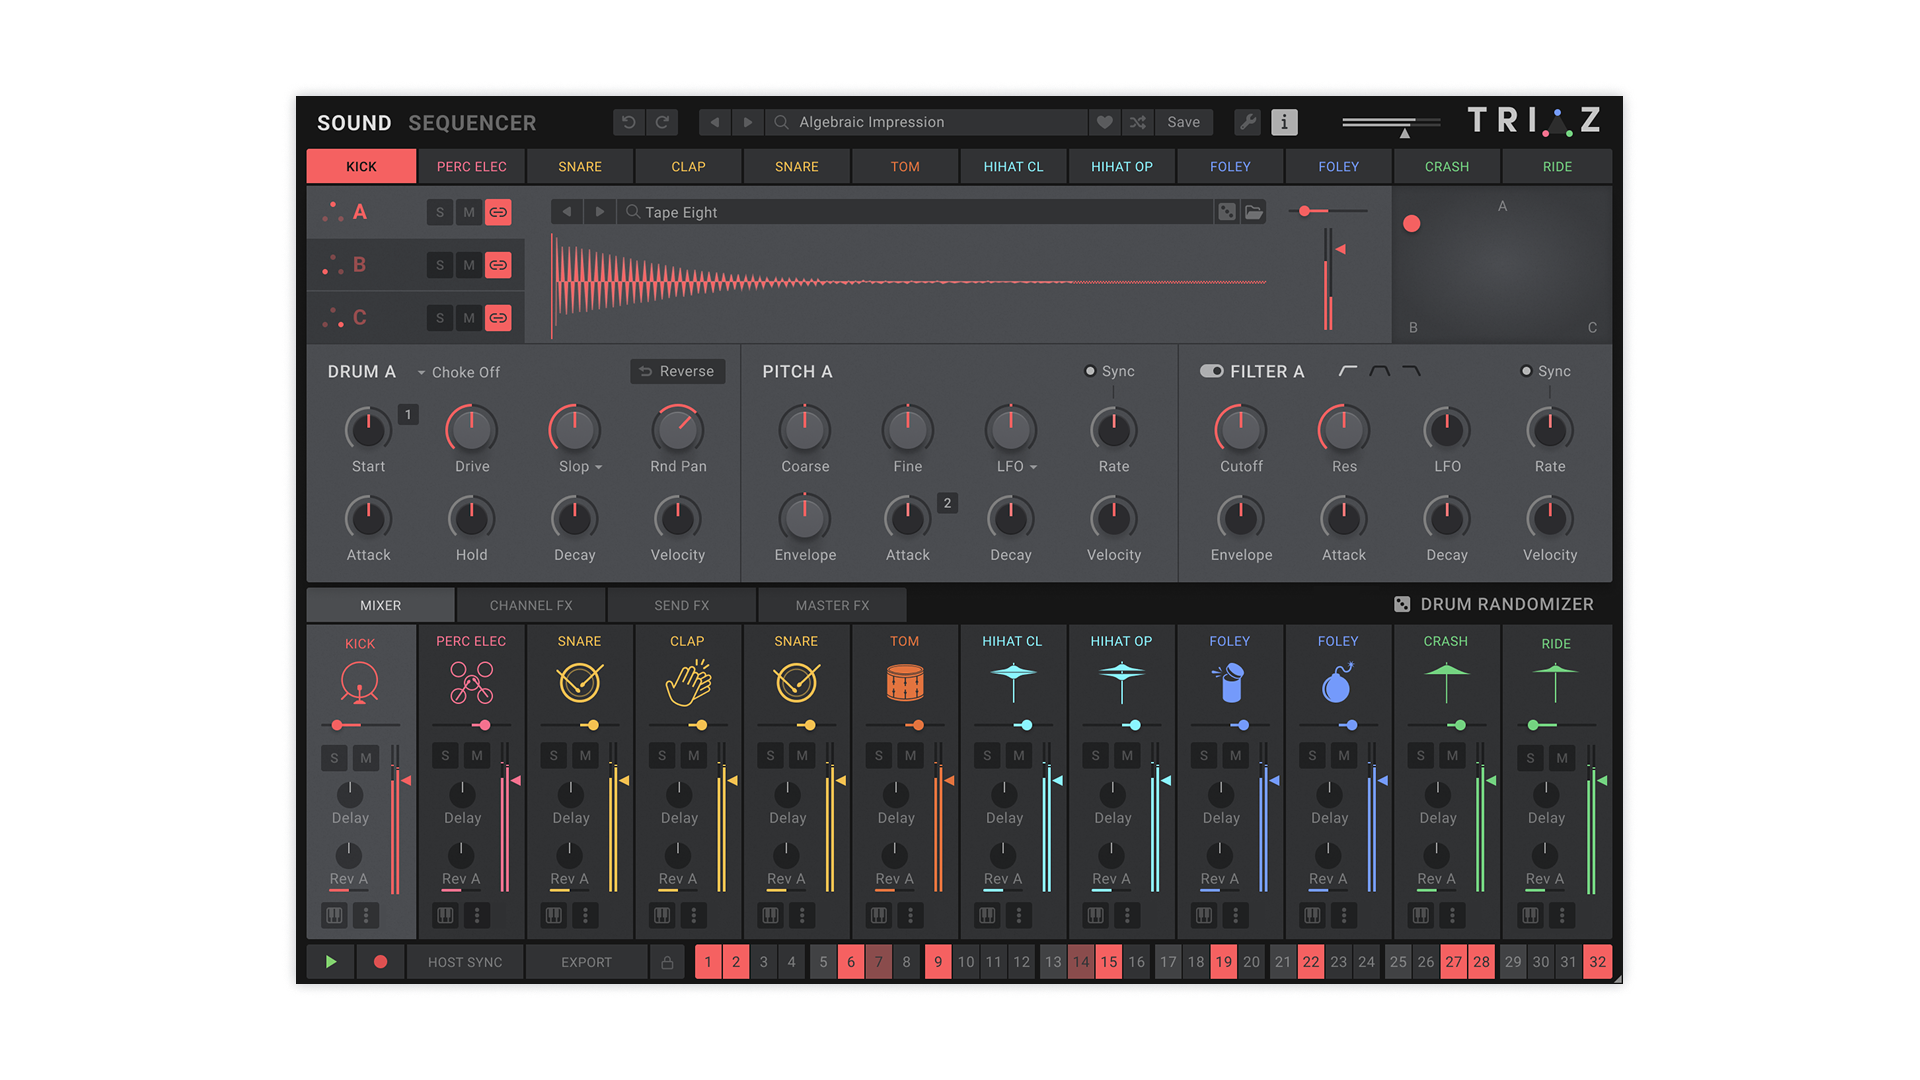Click the info 'i' icon
Screen dimensions: 1920x1080
tap(1284, 122)
